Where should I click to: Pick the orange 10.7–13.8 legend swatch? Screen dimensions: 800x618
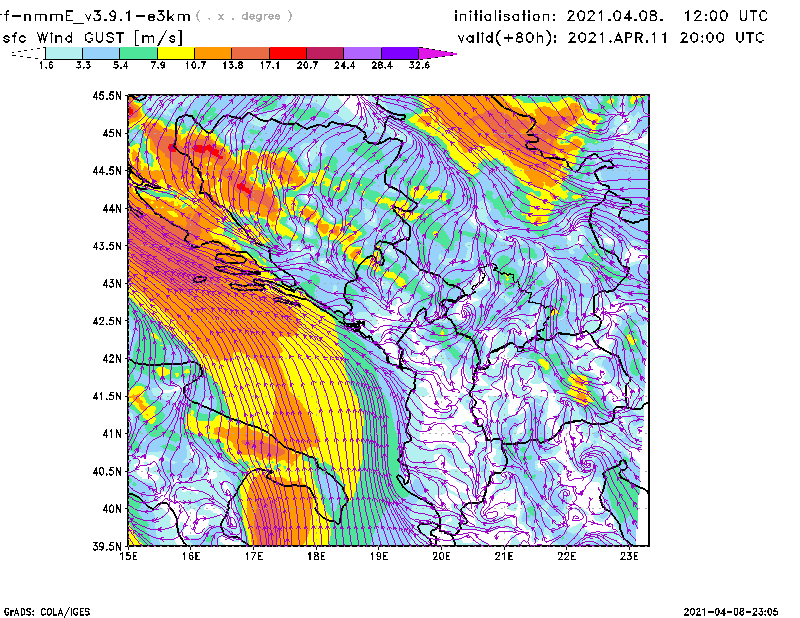click(x=213, y=53)
